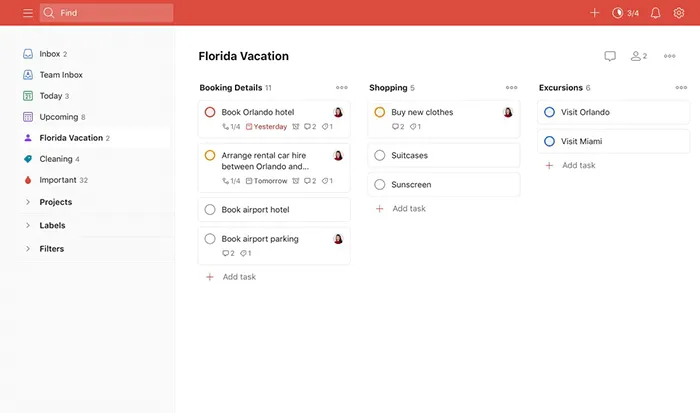Image resolution: width=700 pixels, height=413 pixels.
Task: Click the Inbox tray icon in sidebar
Action: pyautogui.click(x=28, y=54)
